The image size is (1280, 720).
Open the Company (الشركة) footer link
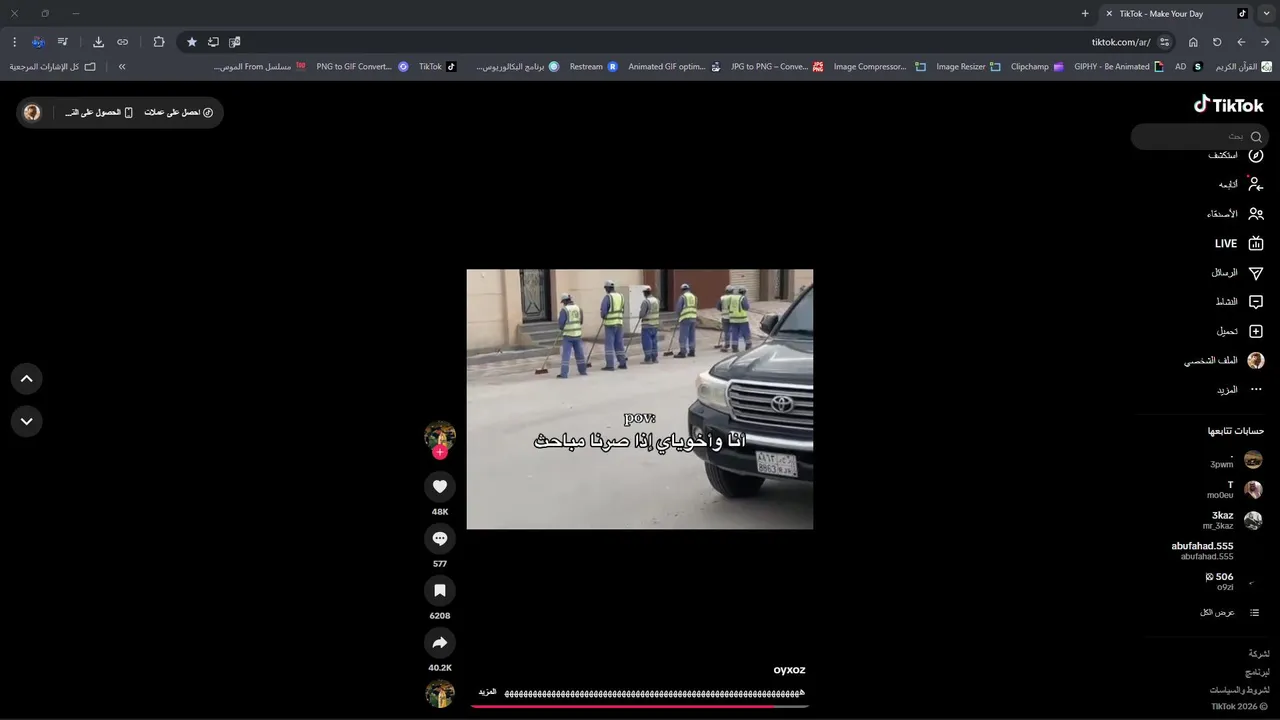(x=1258, y=654)
